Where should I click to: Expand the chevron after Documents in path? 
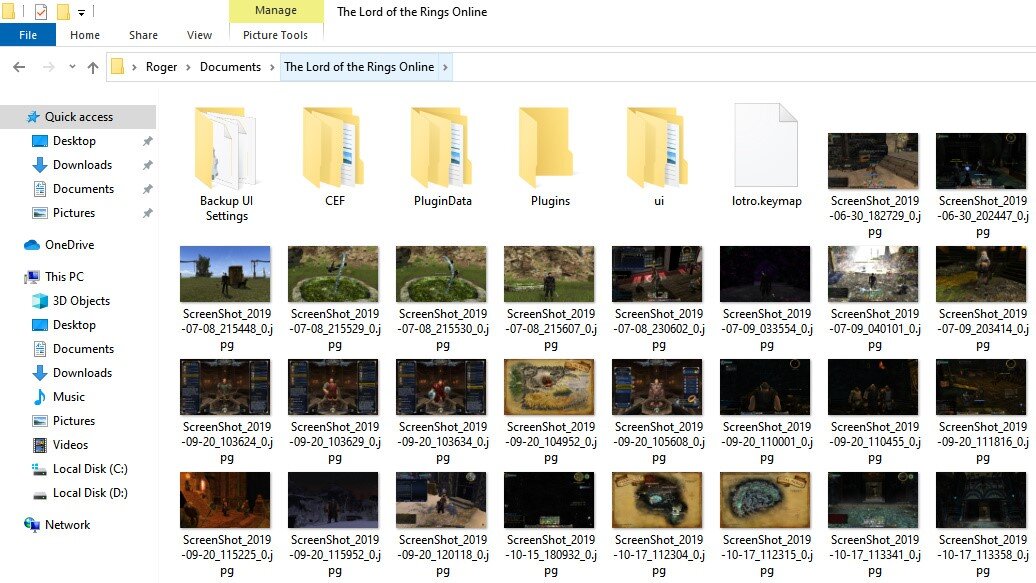coord(272,67)
